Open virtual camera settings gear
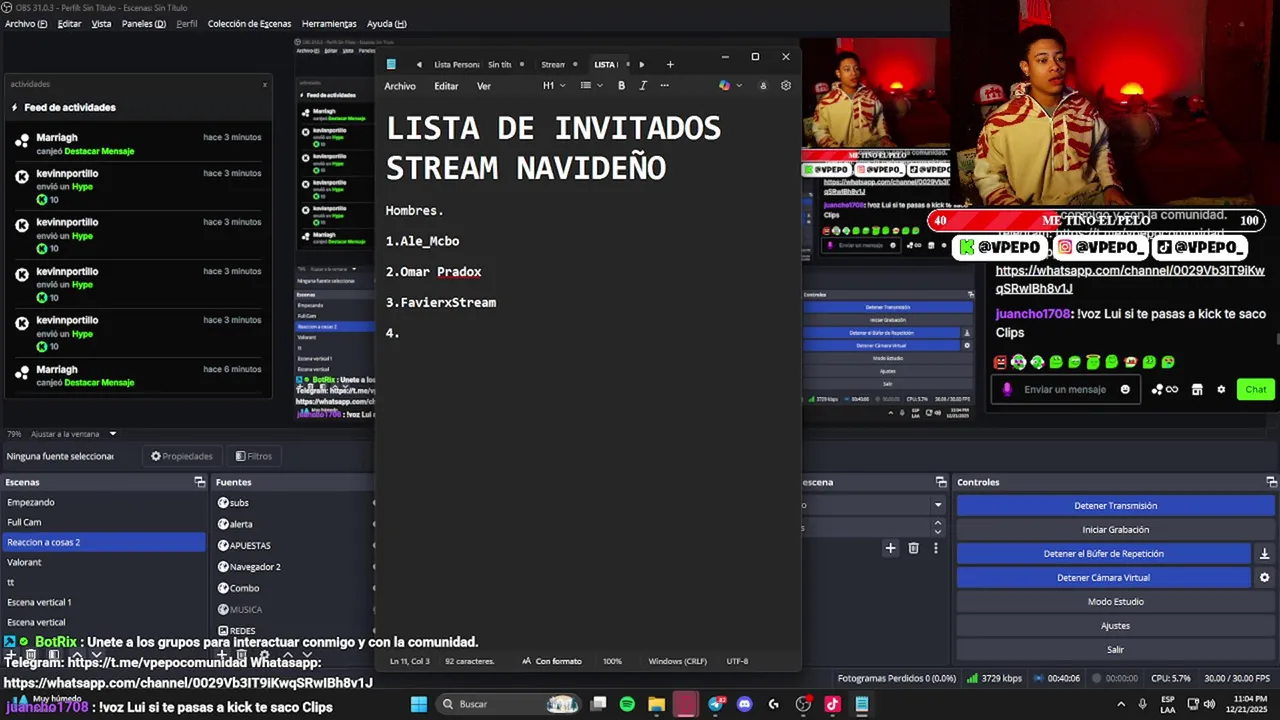 click(1264, 578)
